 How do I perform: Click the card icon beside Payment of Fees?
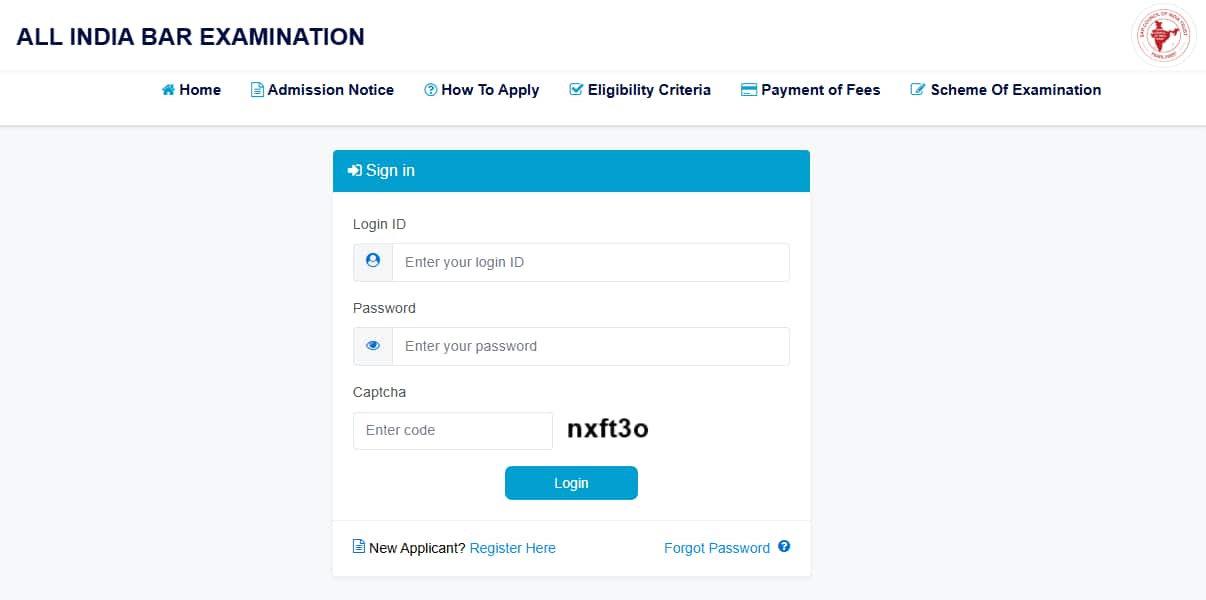coord(747,89)
